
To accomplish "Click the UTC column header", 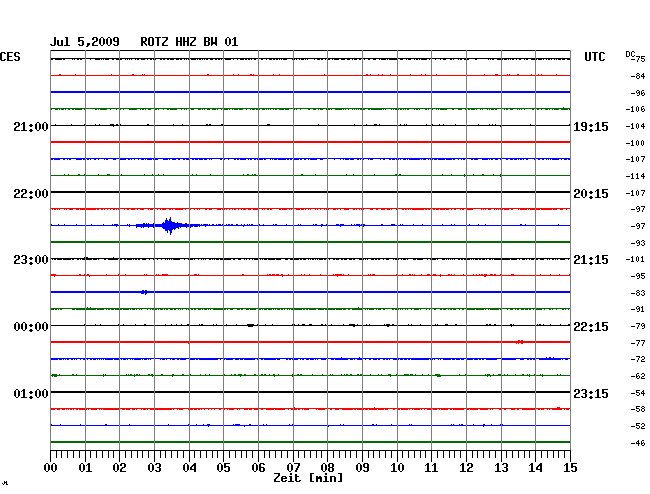I will (594, 57).
